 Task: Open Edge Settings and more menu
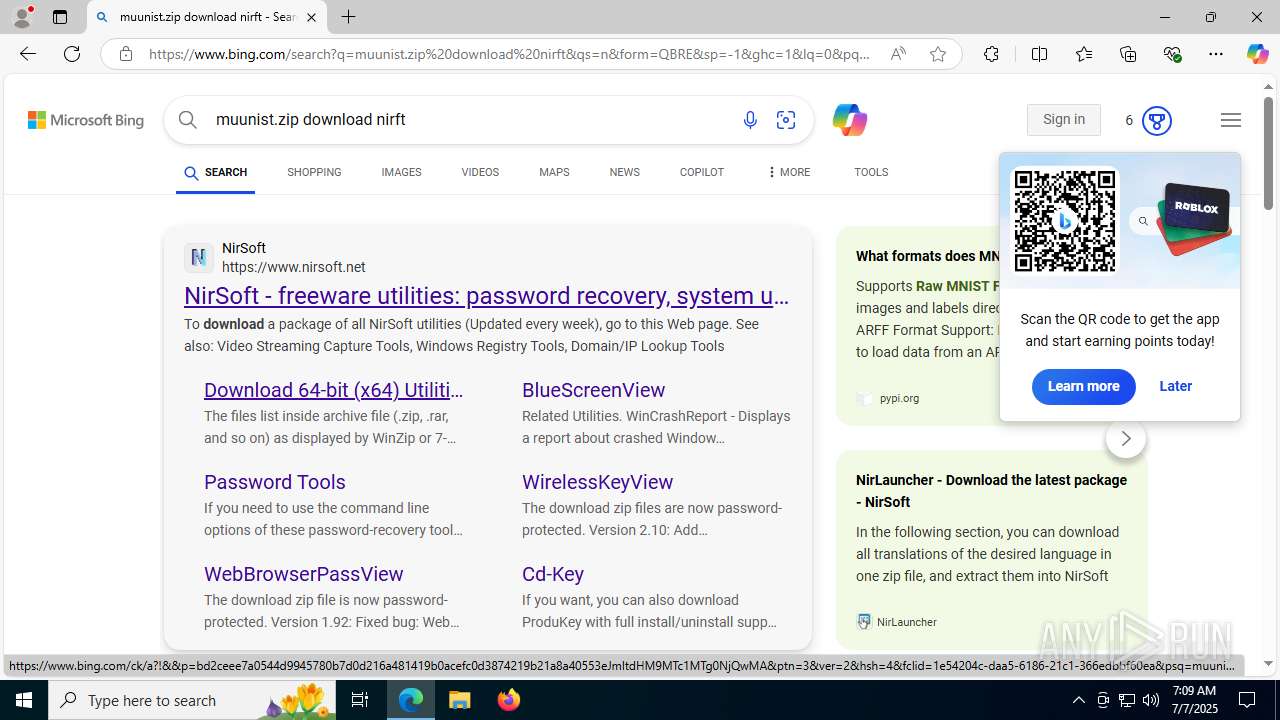point(1216,54)
